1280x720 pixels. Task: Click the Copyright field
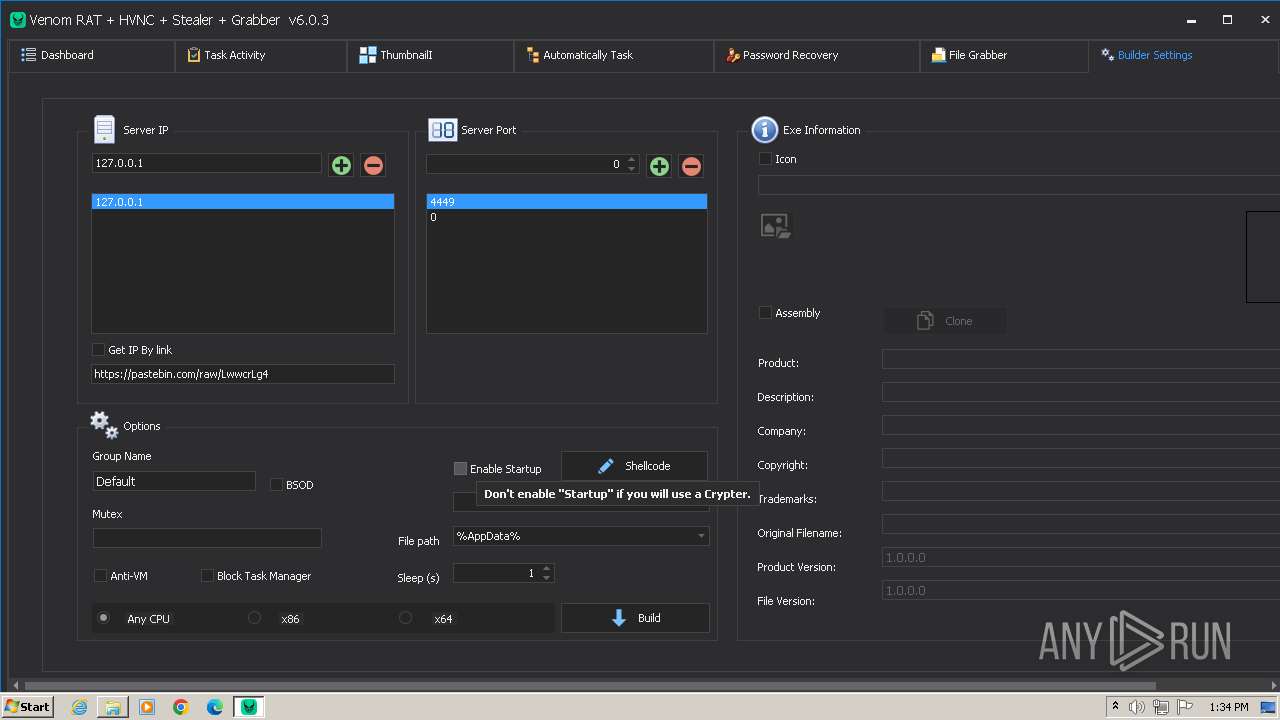pos(1081,460)
